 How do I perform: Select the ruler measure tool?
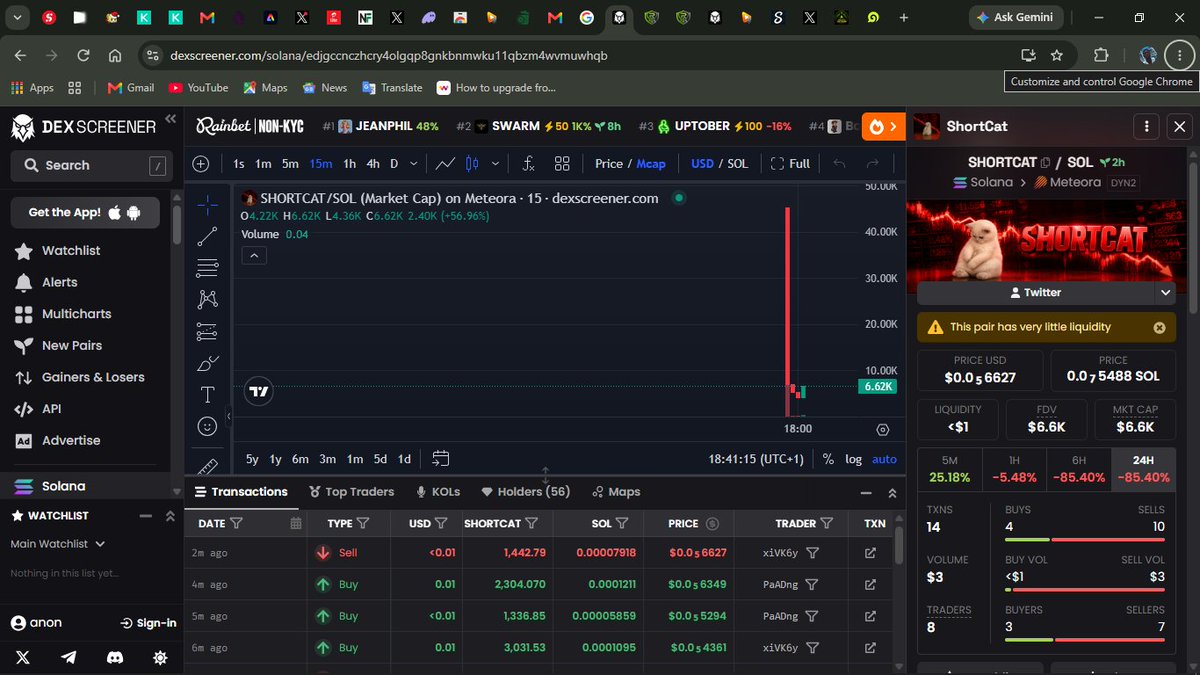click(x=207, y=465)
